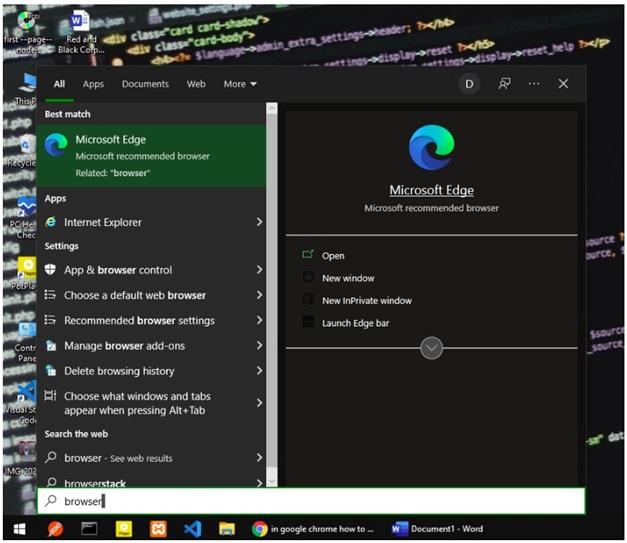Select the Documents search tab

pyautogui.click(x=145, y=84)
